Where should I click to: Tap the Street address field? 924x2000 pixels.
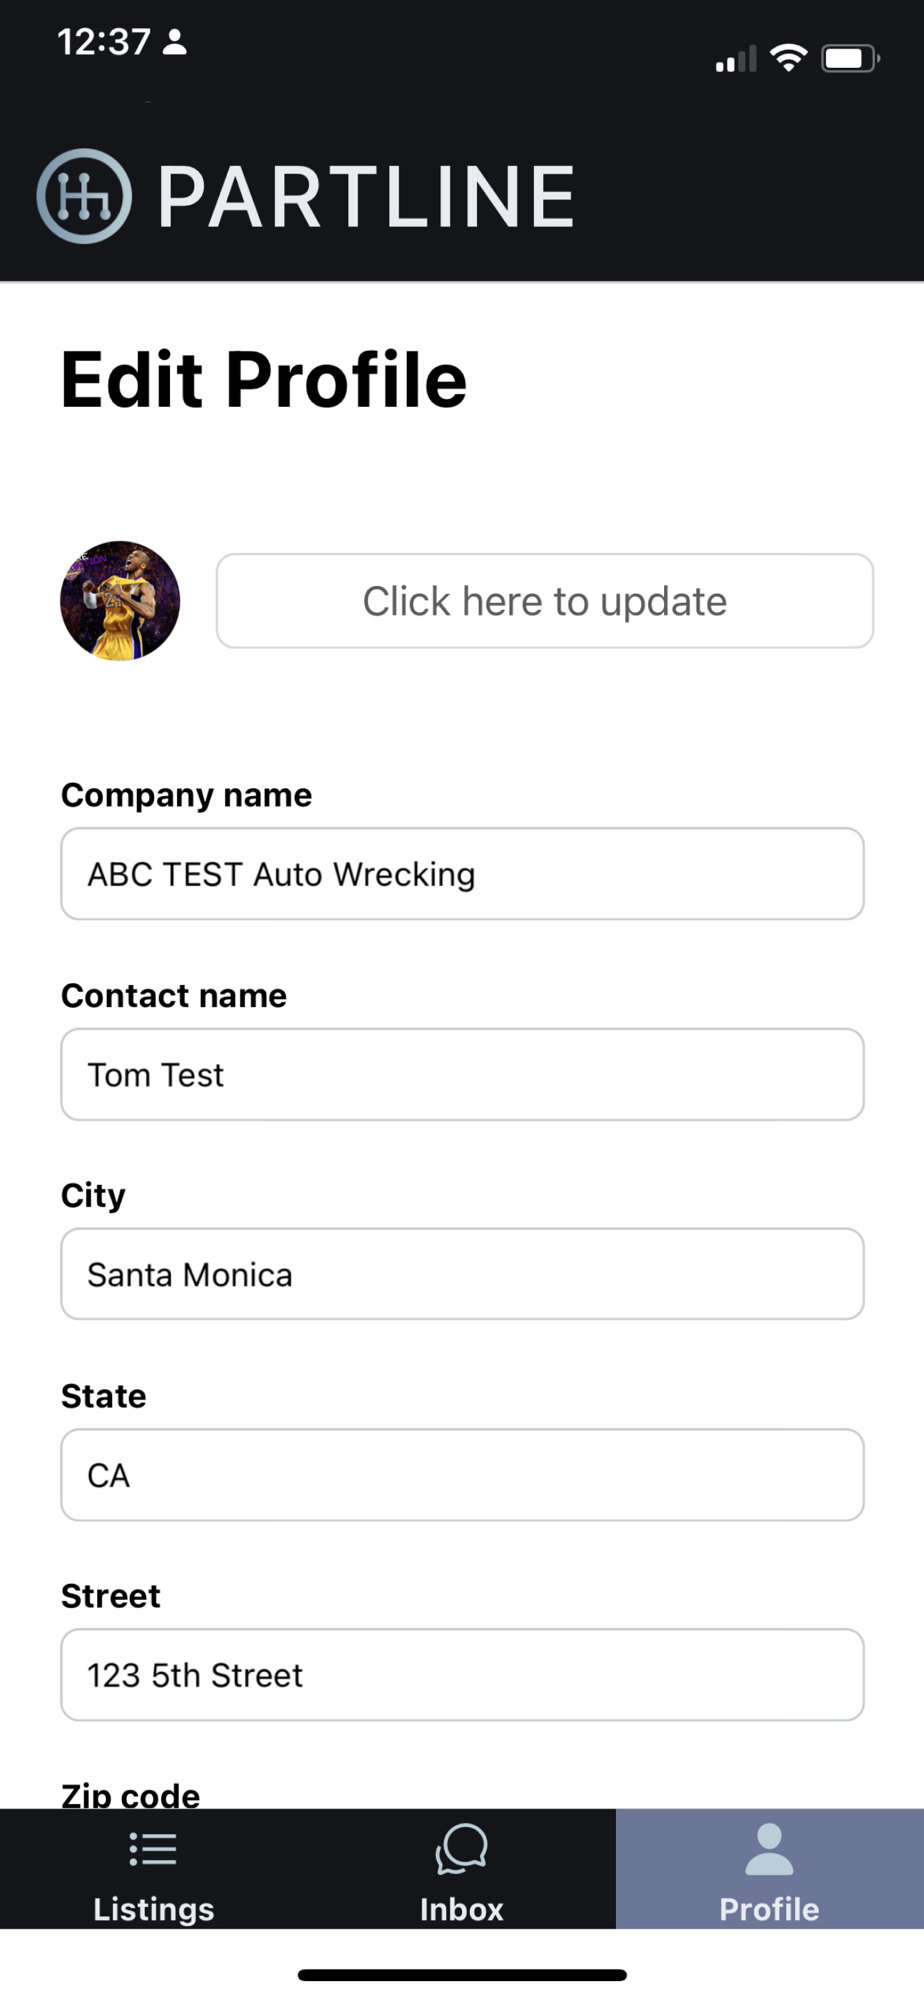(x=462, y=1675)
